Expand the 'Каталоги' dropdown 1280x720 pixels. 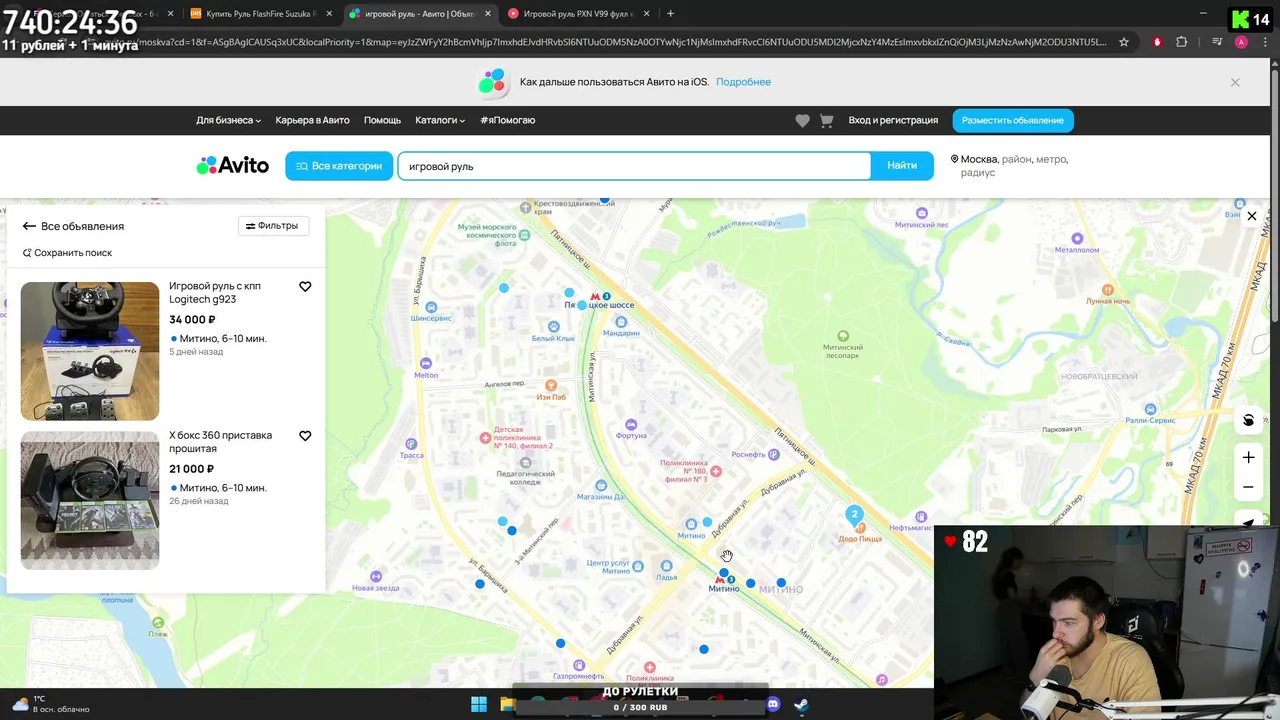coord(440,120)
